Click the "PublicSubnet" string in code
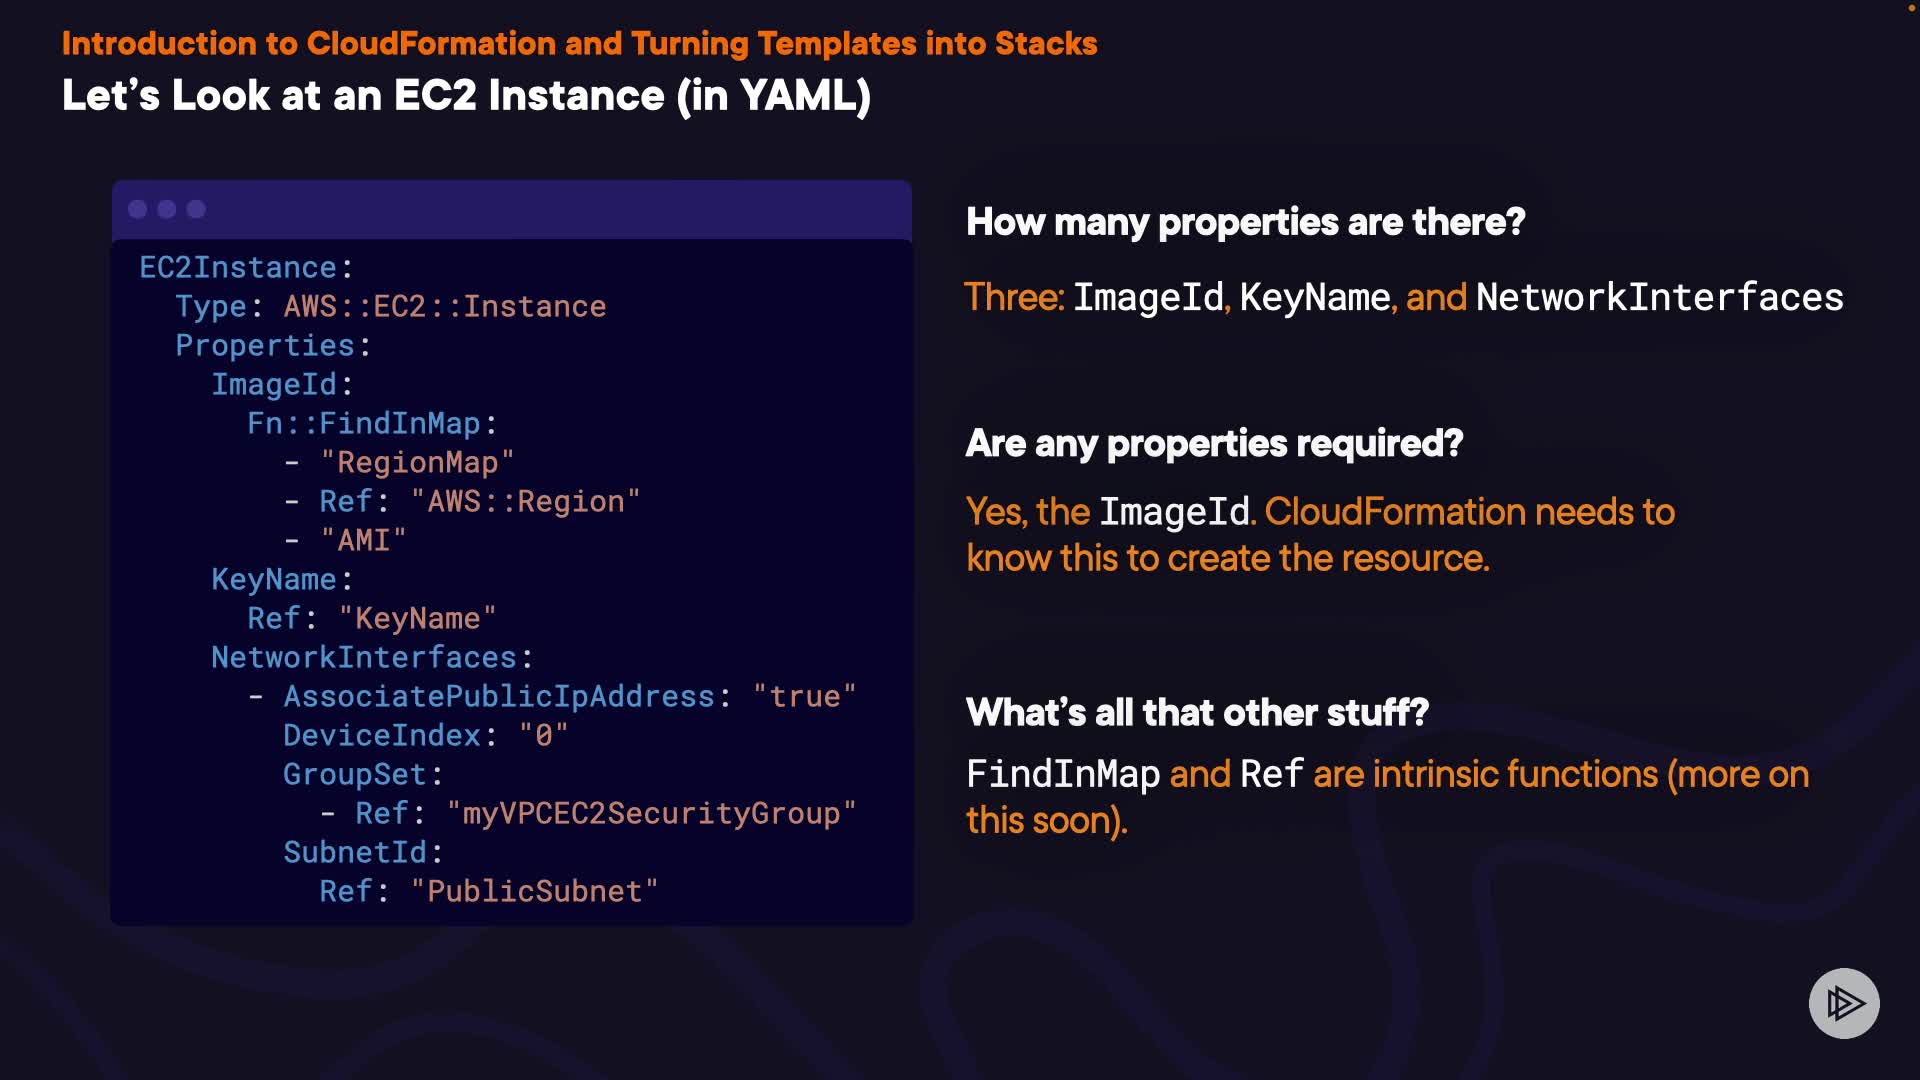 coord(535,892)
